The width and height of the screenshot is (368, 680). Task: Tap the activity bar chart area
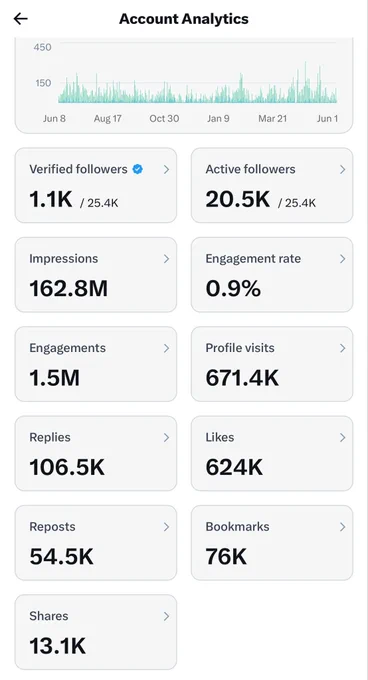click(197, 82)
